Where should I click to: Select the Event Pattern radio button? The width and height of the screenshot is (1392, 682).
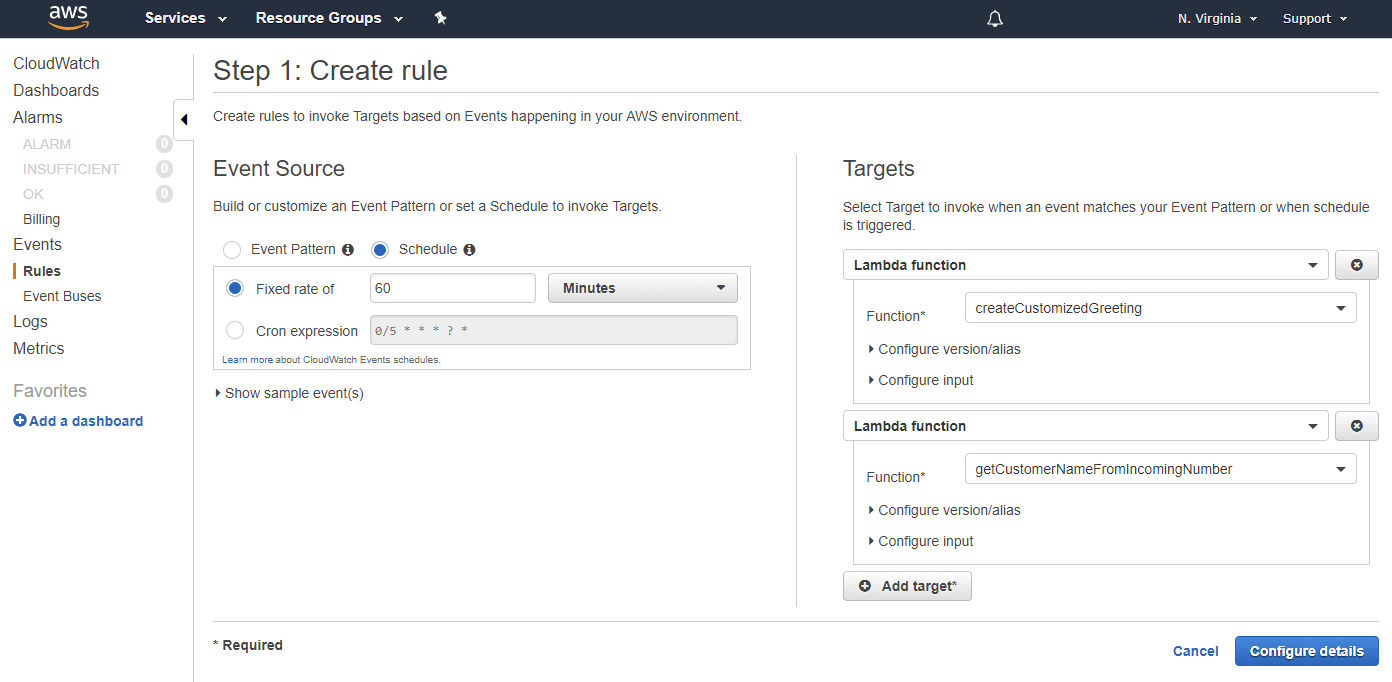click(x=231, y=249)
